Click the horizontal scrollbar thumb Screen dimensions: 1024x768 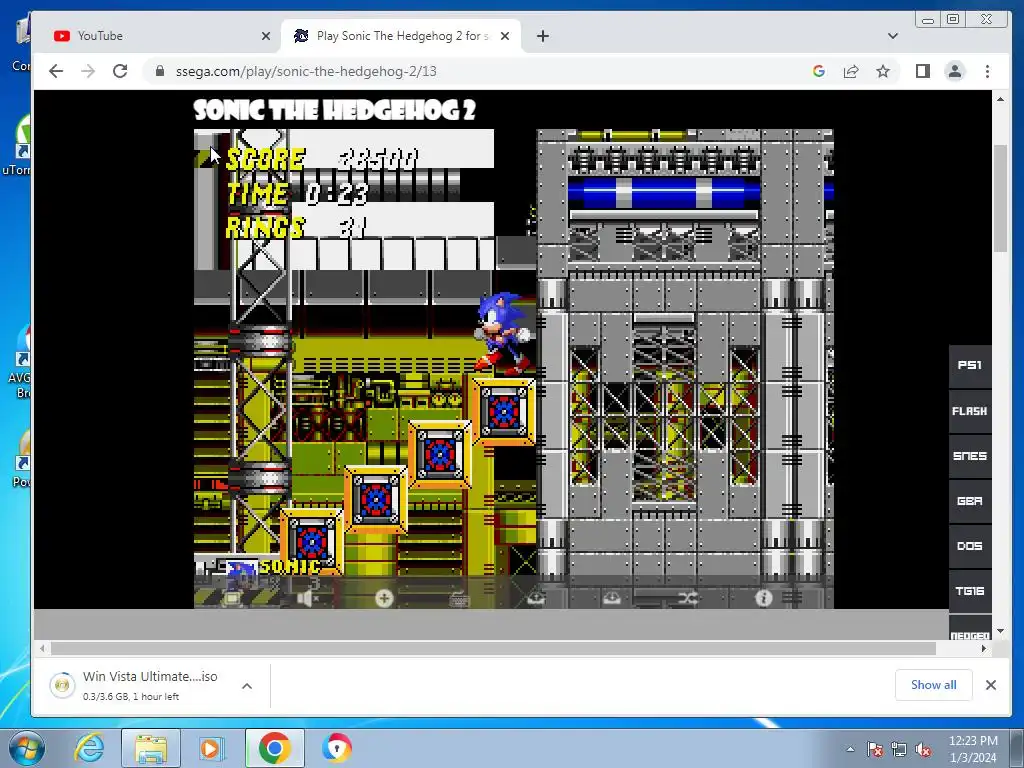click(493, 648)
